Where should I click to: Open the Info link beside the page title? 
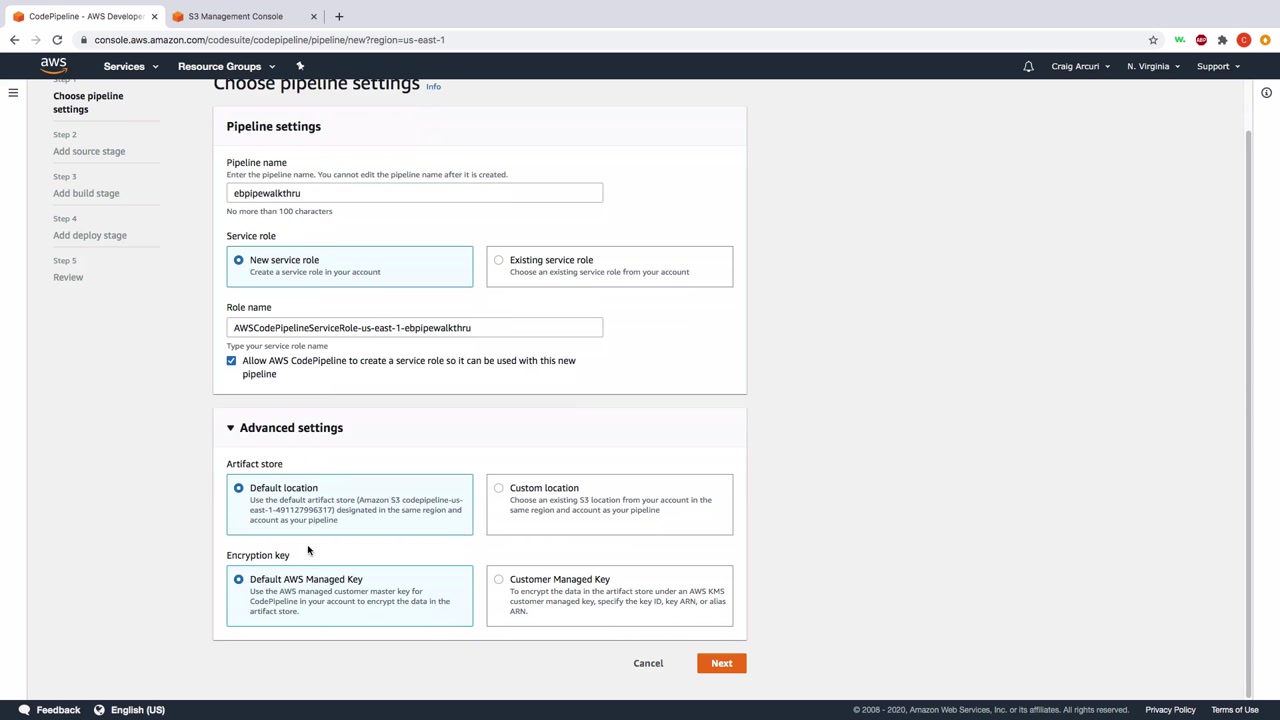tap(433, 87)
